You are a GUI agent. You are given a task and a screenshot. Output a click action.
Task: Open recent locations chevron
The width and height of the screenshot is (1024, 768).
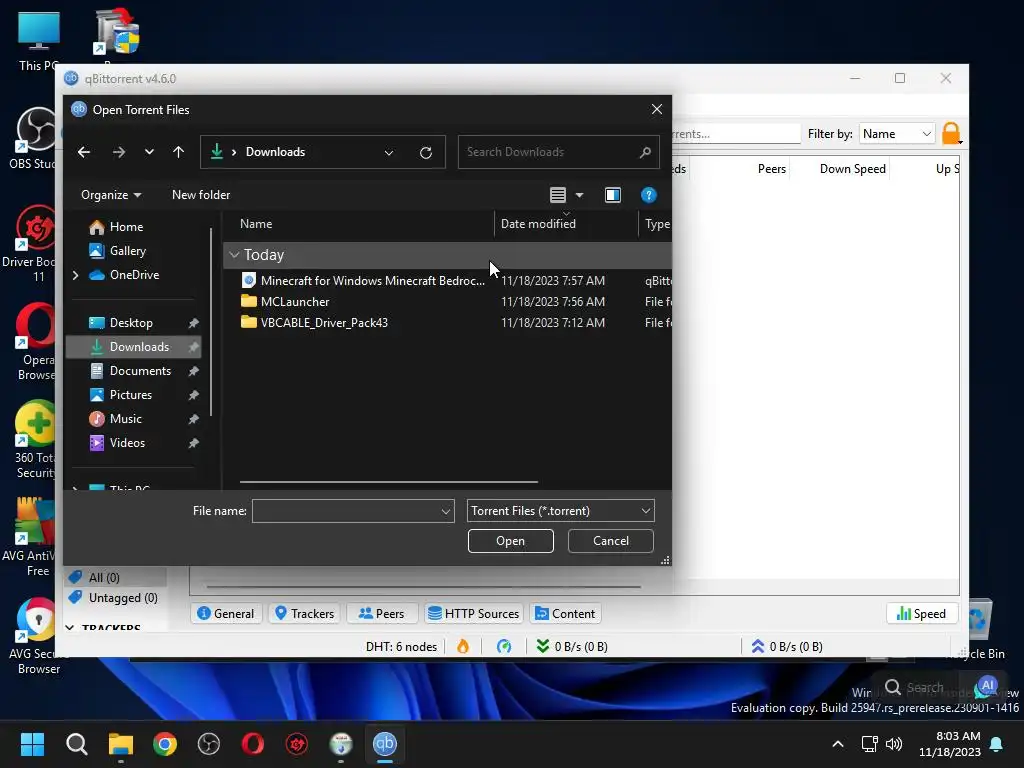[150, 152]
